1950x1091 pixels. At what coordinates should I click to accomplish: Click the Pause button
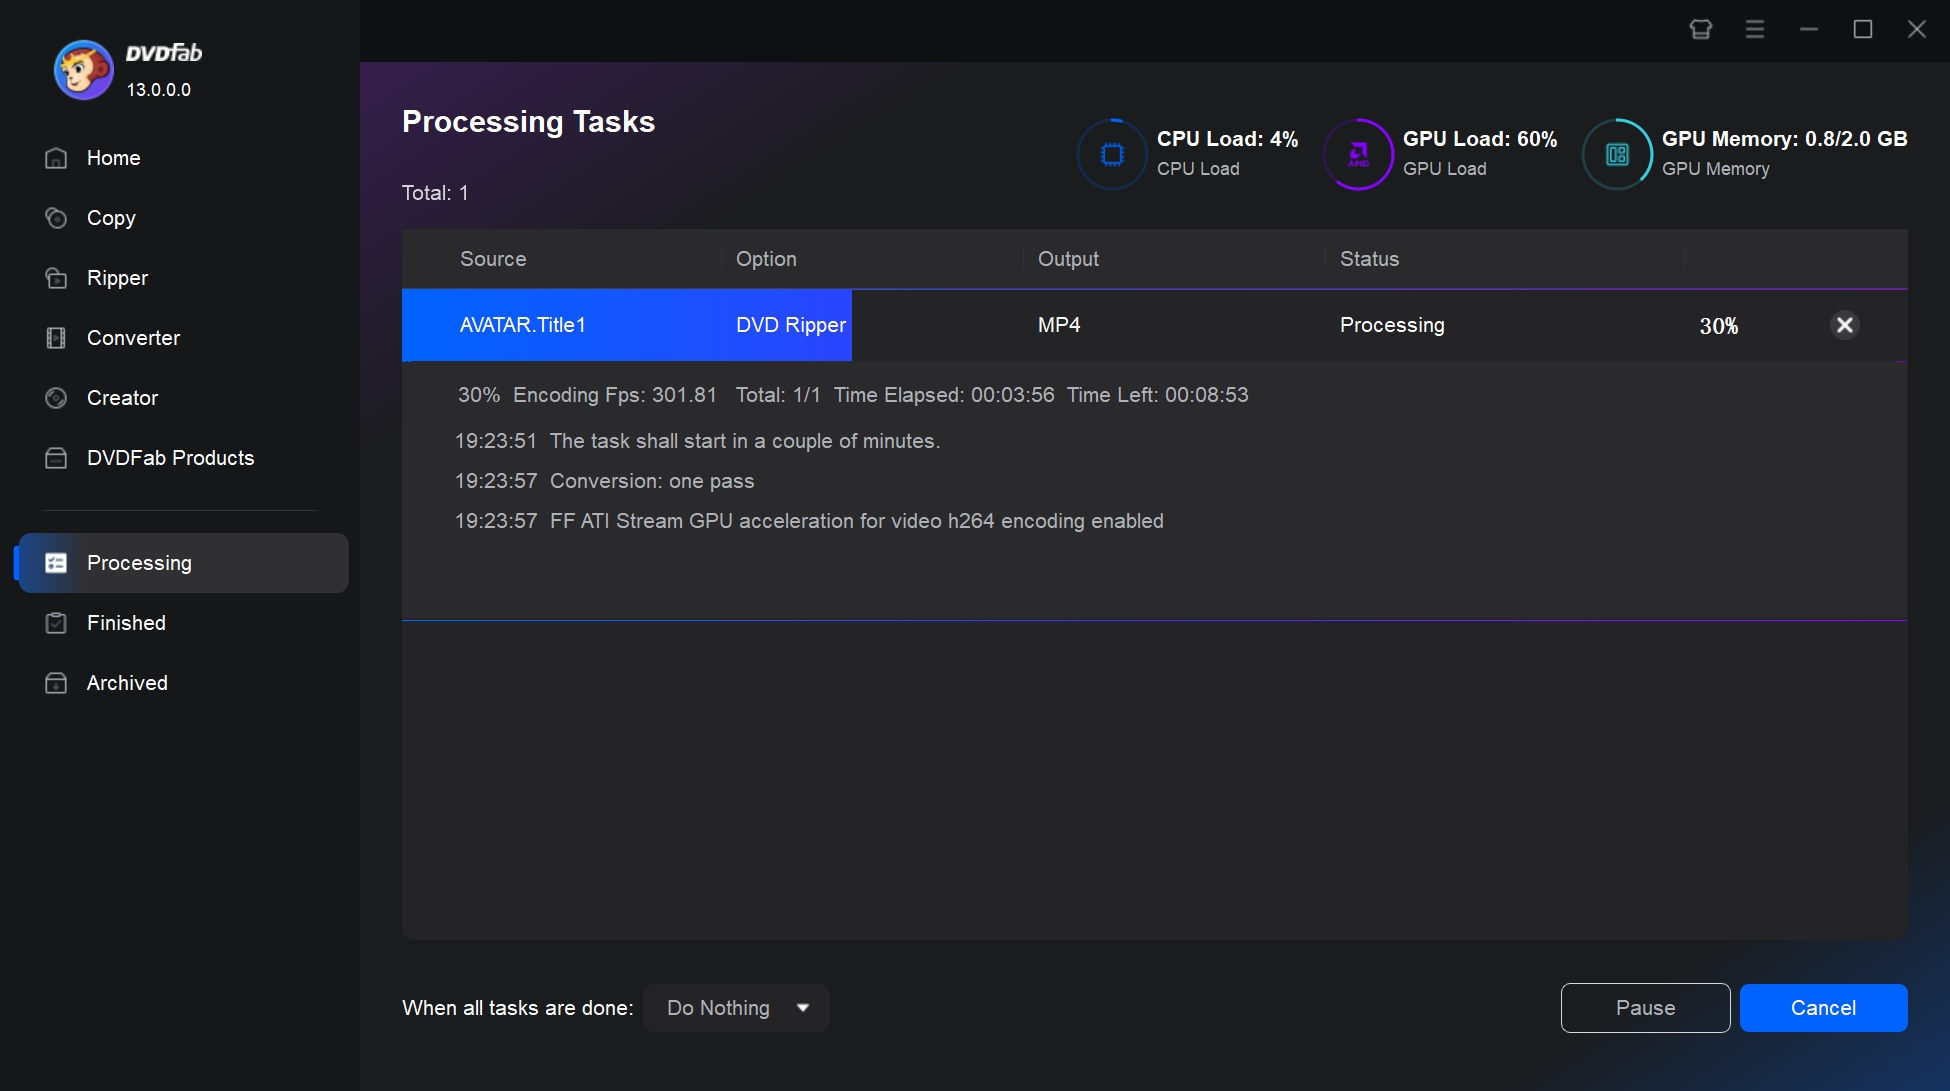[x=1645, y=1007]
